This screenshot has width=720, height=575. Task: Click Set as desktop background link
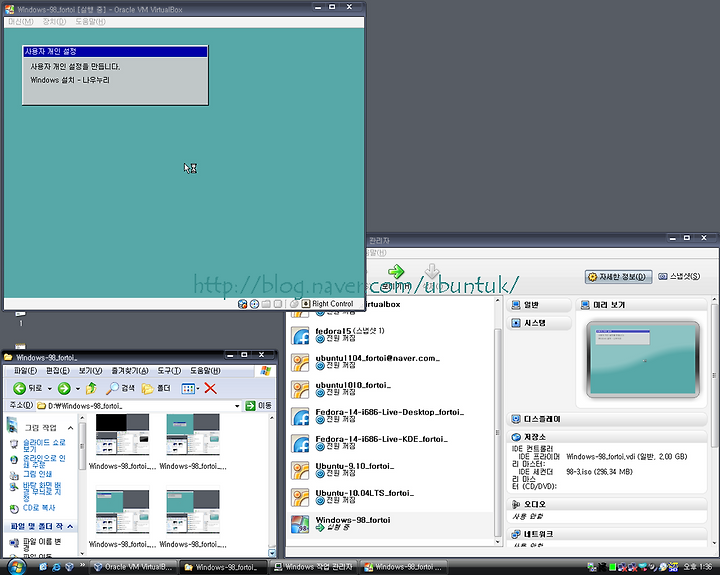pyautogui.click(x=42, y=491)
